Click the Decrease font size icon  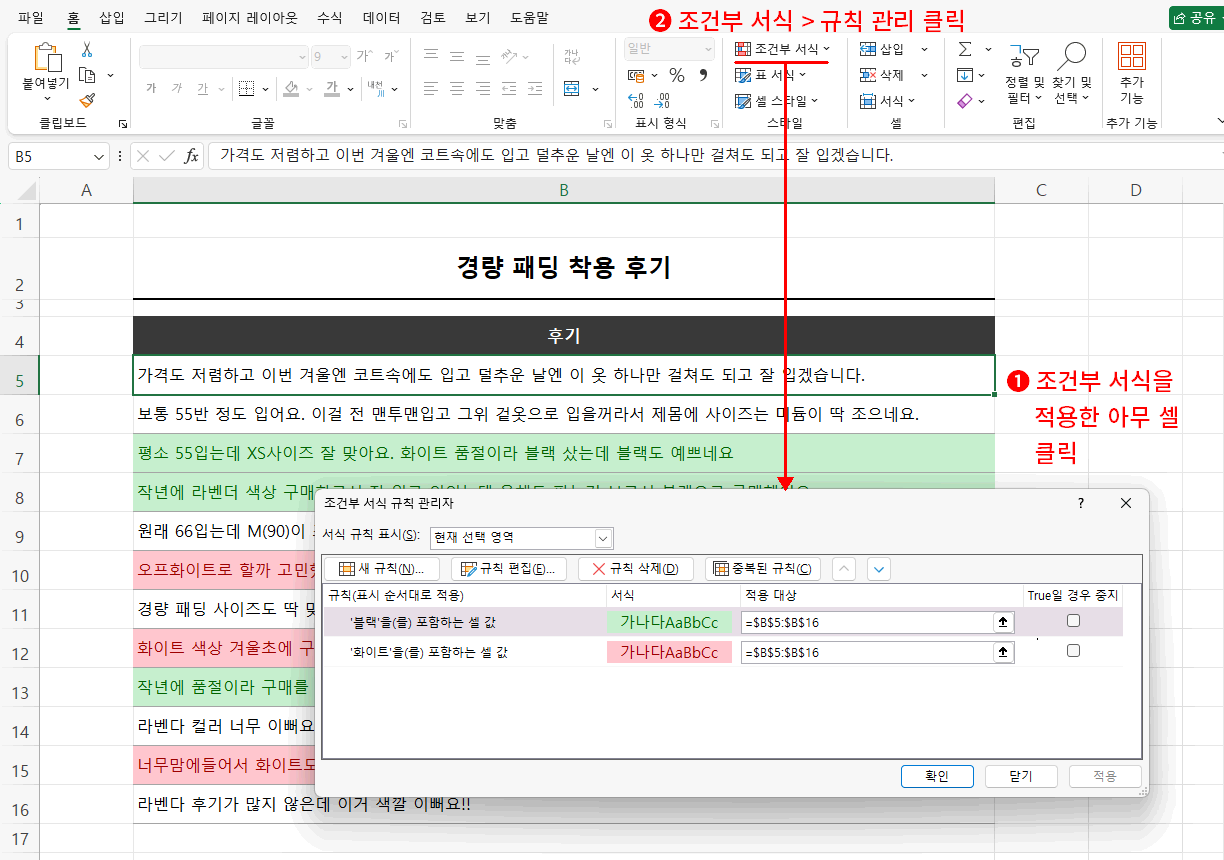[x=390, y=56]
